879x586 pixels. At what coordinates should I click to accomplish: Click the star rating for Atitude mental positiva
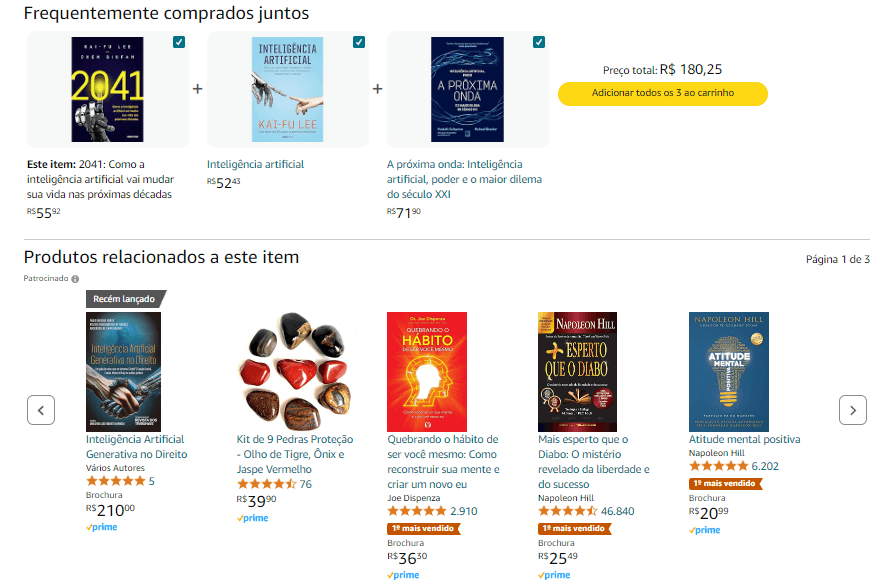[x=718, y=466]
